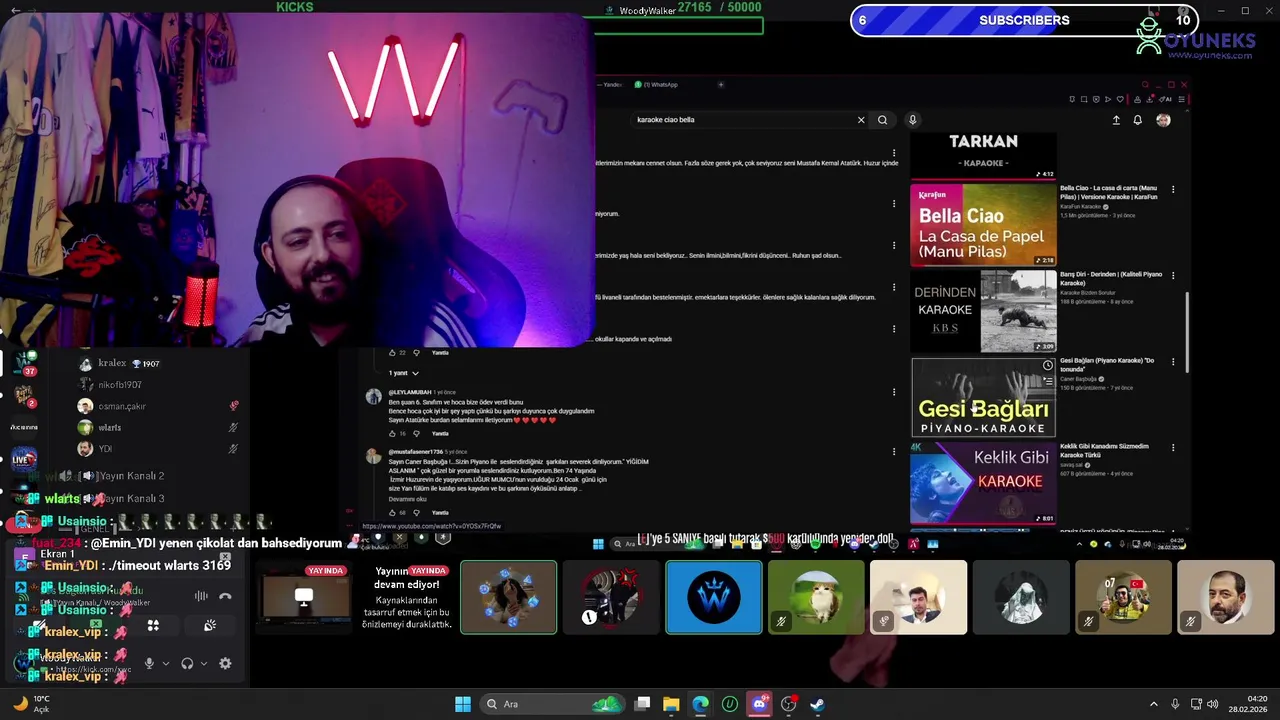Open the browser hamburger menu
Viewport: 1280px width, 720px height.
tap(1182, 99)
